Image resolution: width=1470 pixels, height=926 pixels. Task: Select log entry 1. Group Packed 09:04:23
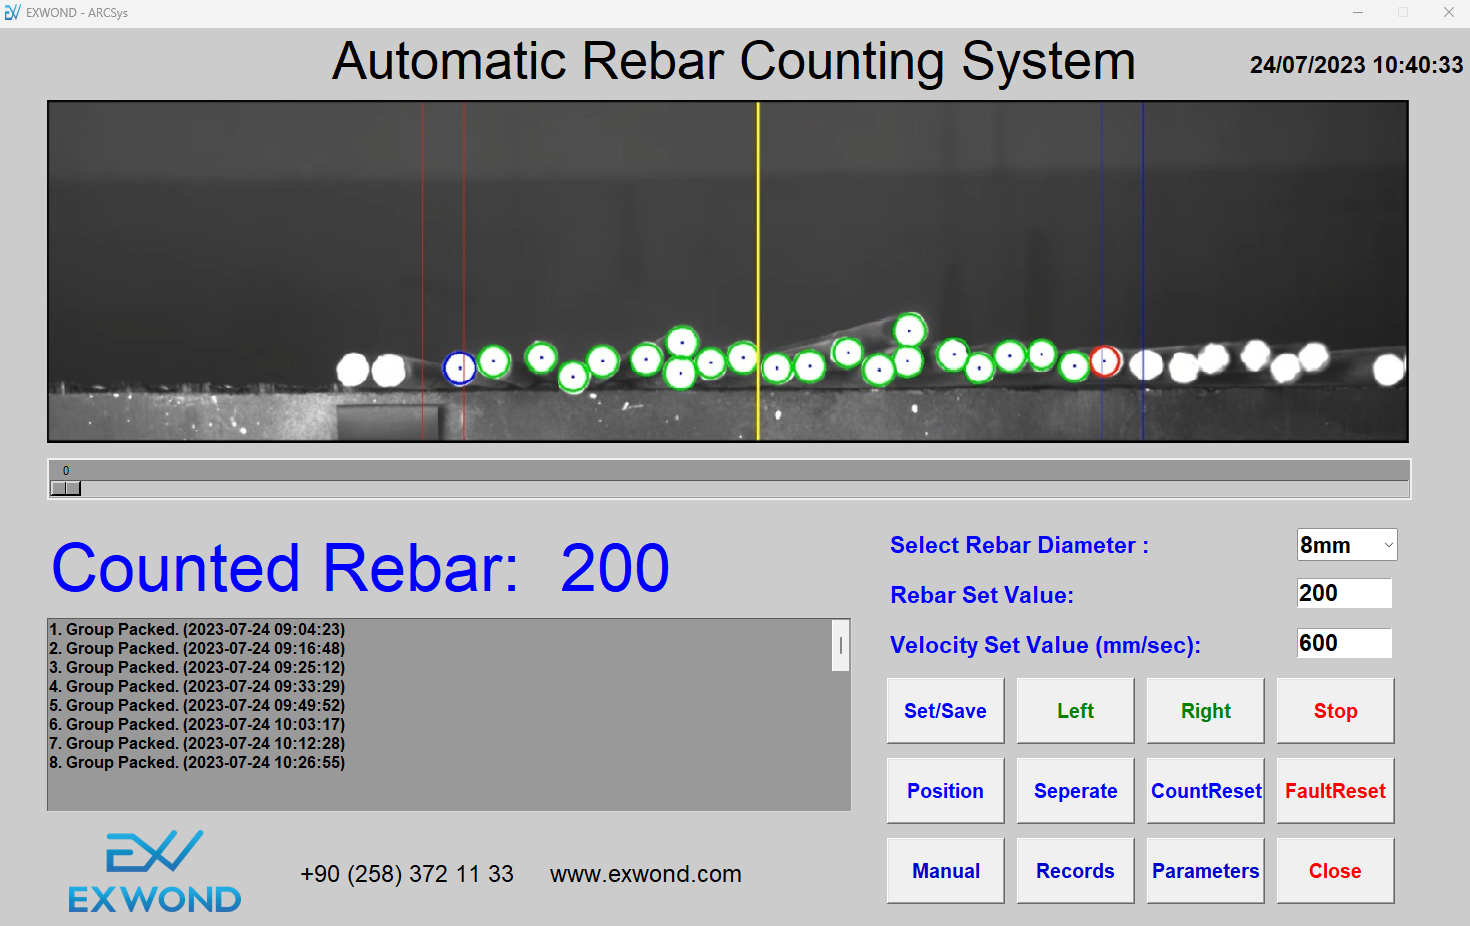197,629
